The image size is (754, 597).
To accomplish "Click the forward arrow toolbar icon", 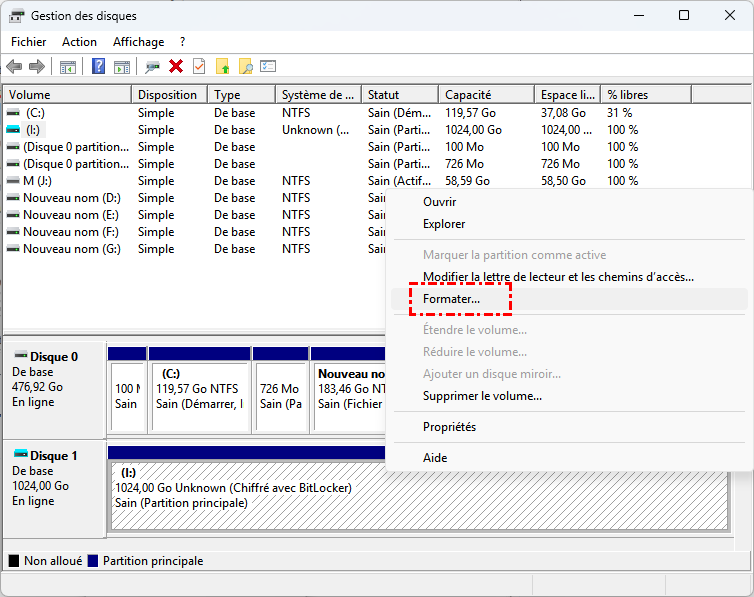I will coord(37,67).
